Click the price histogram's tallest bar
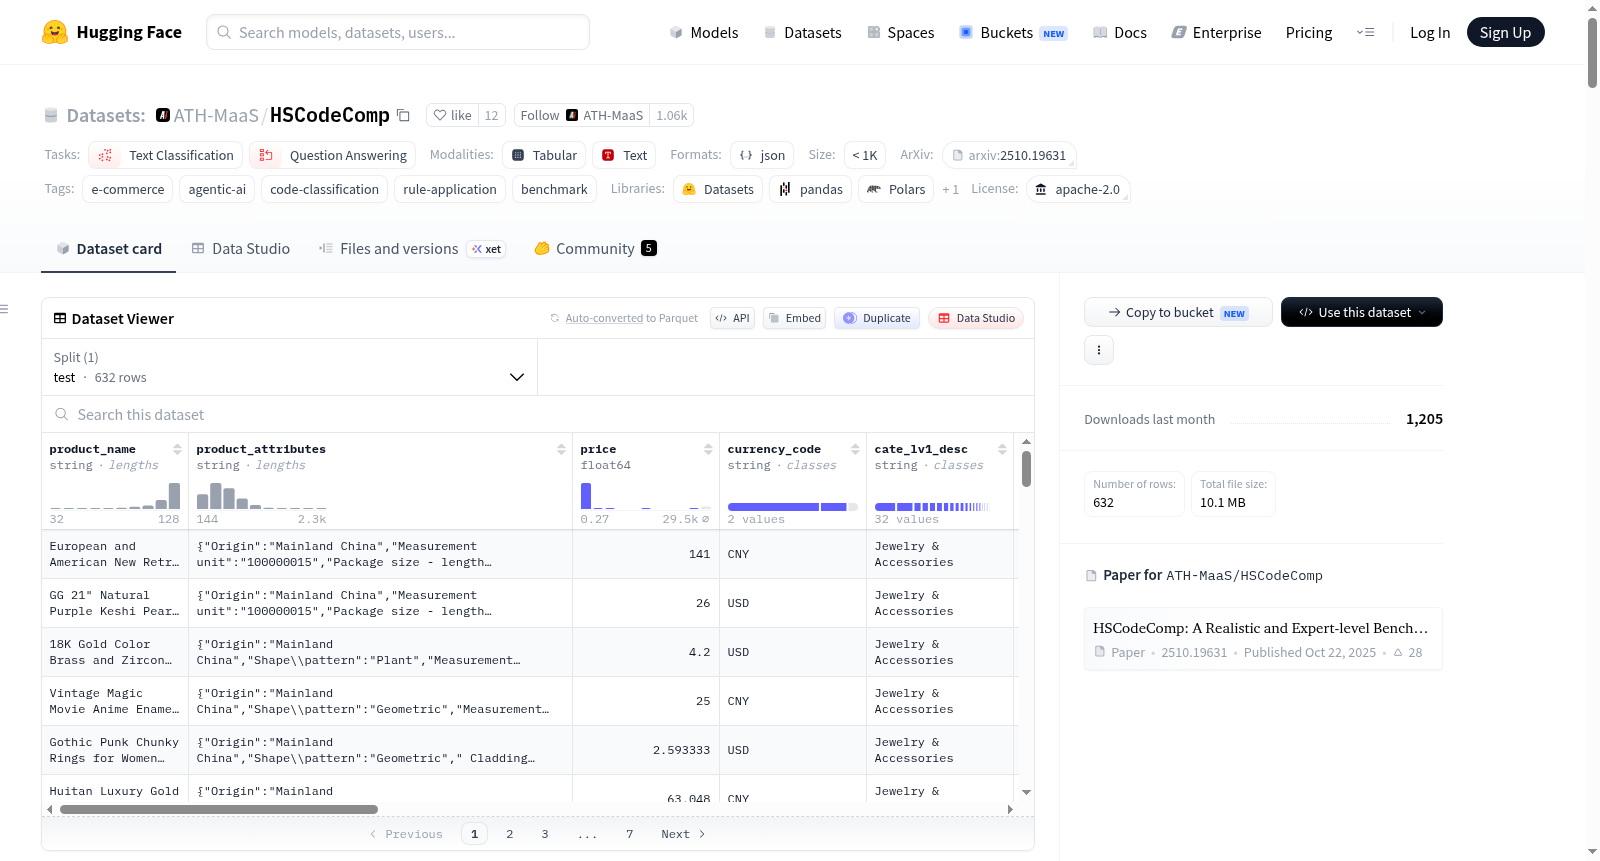This screenshot has height=861, width=1600. tap(586, 496)
